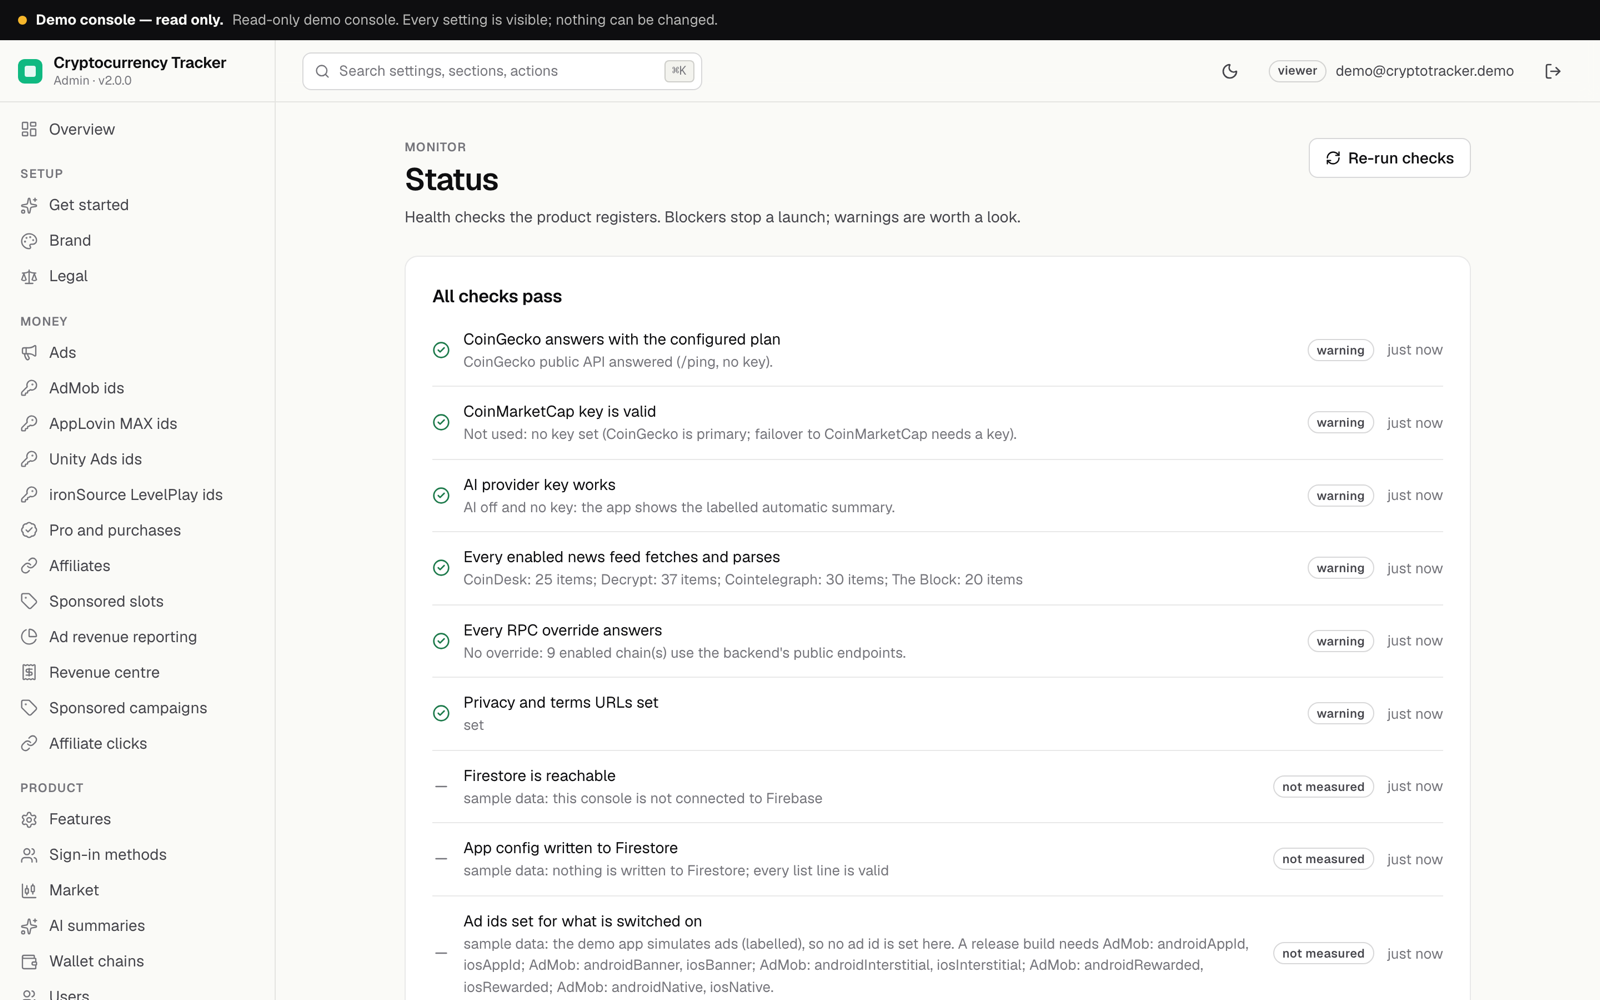Click the Revenue centre receipt icon

pyautogui.click(x=29, y=672)
